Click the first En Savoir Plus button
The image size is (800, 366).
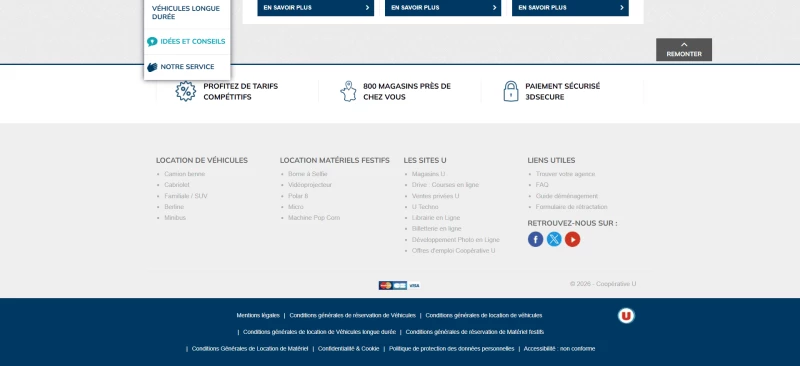pyautogui.click(x=315, y=8)
